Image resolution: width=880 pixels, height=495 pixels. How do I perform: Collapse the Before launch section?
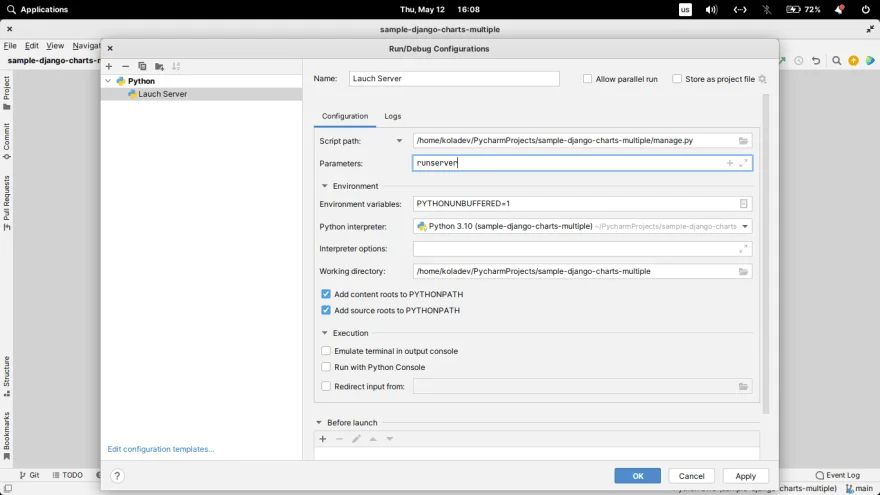[x=319, y=423]
